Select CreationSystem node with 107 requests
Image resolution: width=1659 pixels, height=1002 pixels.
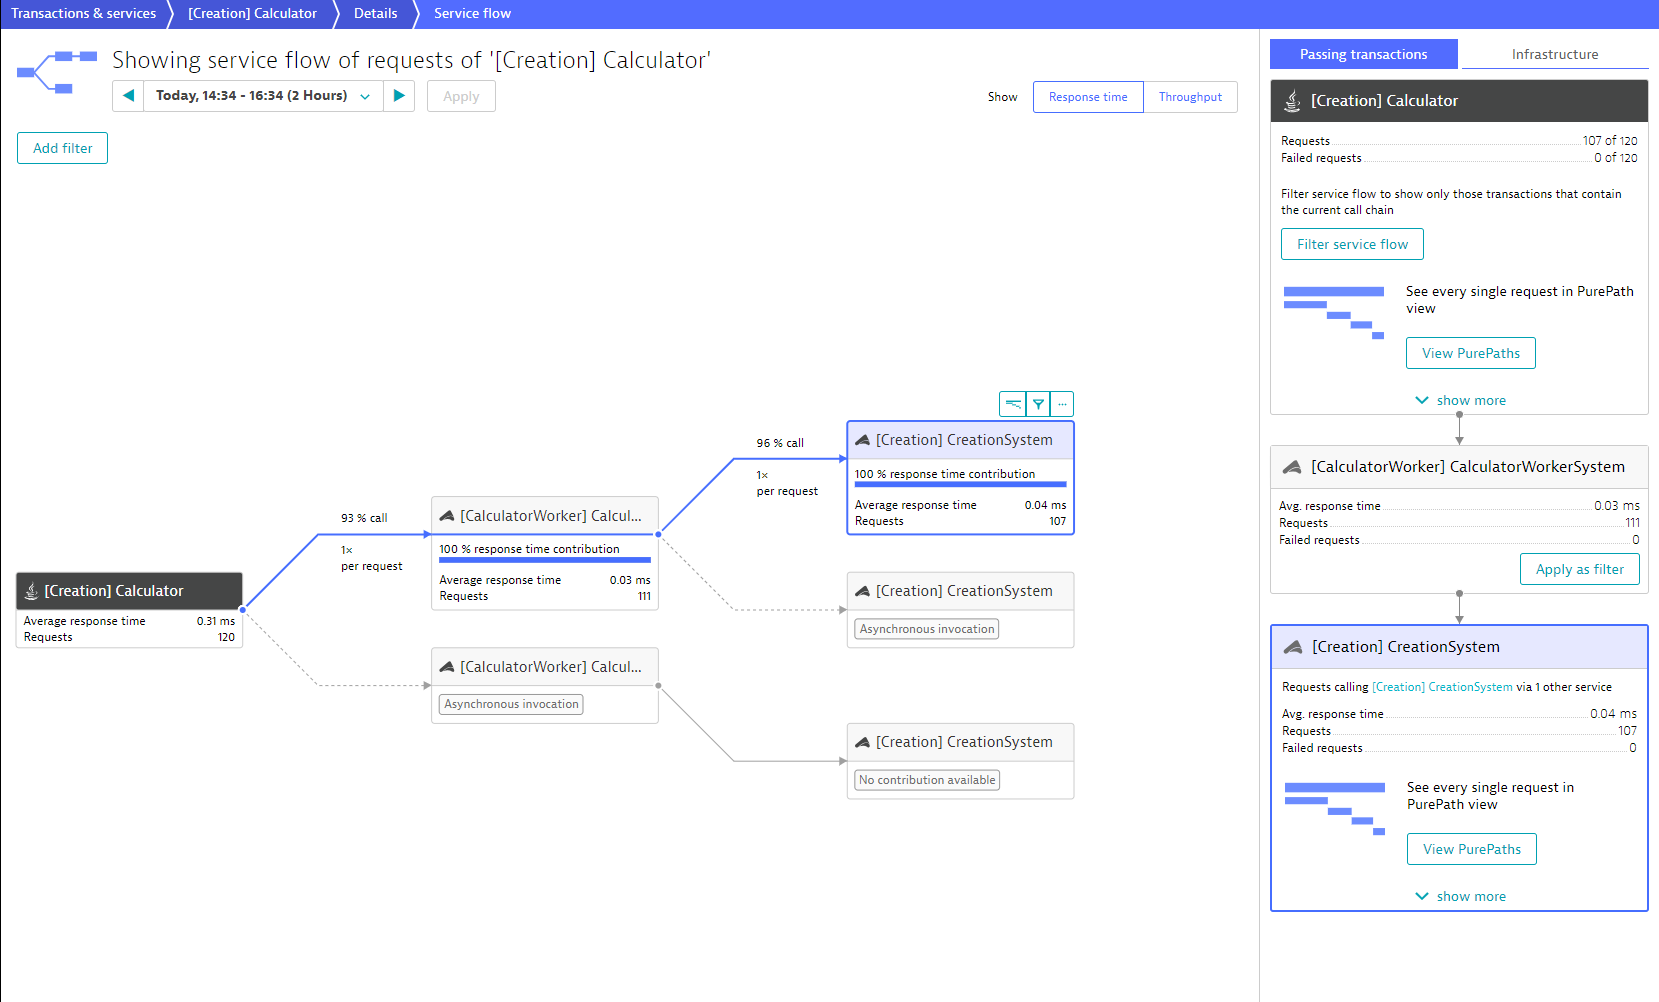click(x=960, y=478)
